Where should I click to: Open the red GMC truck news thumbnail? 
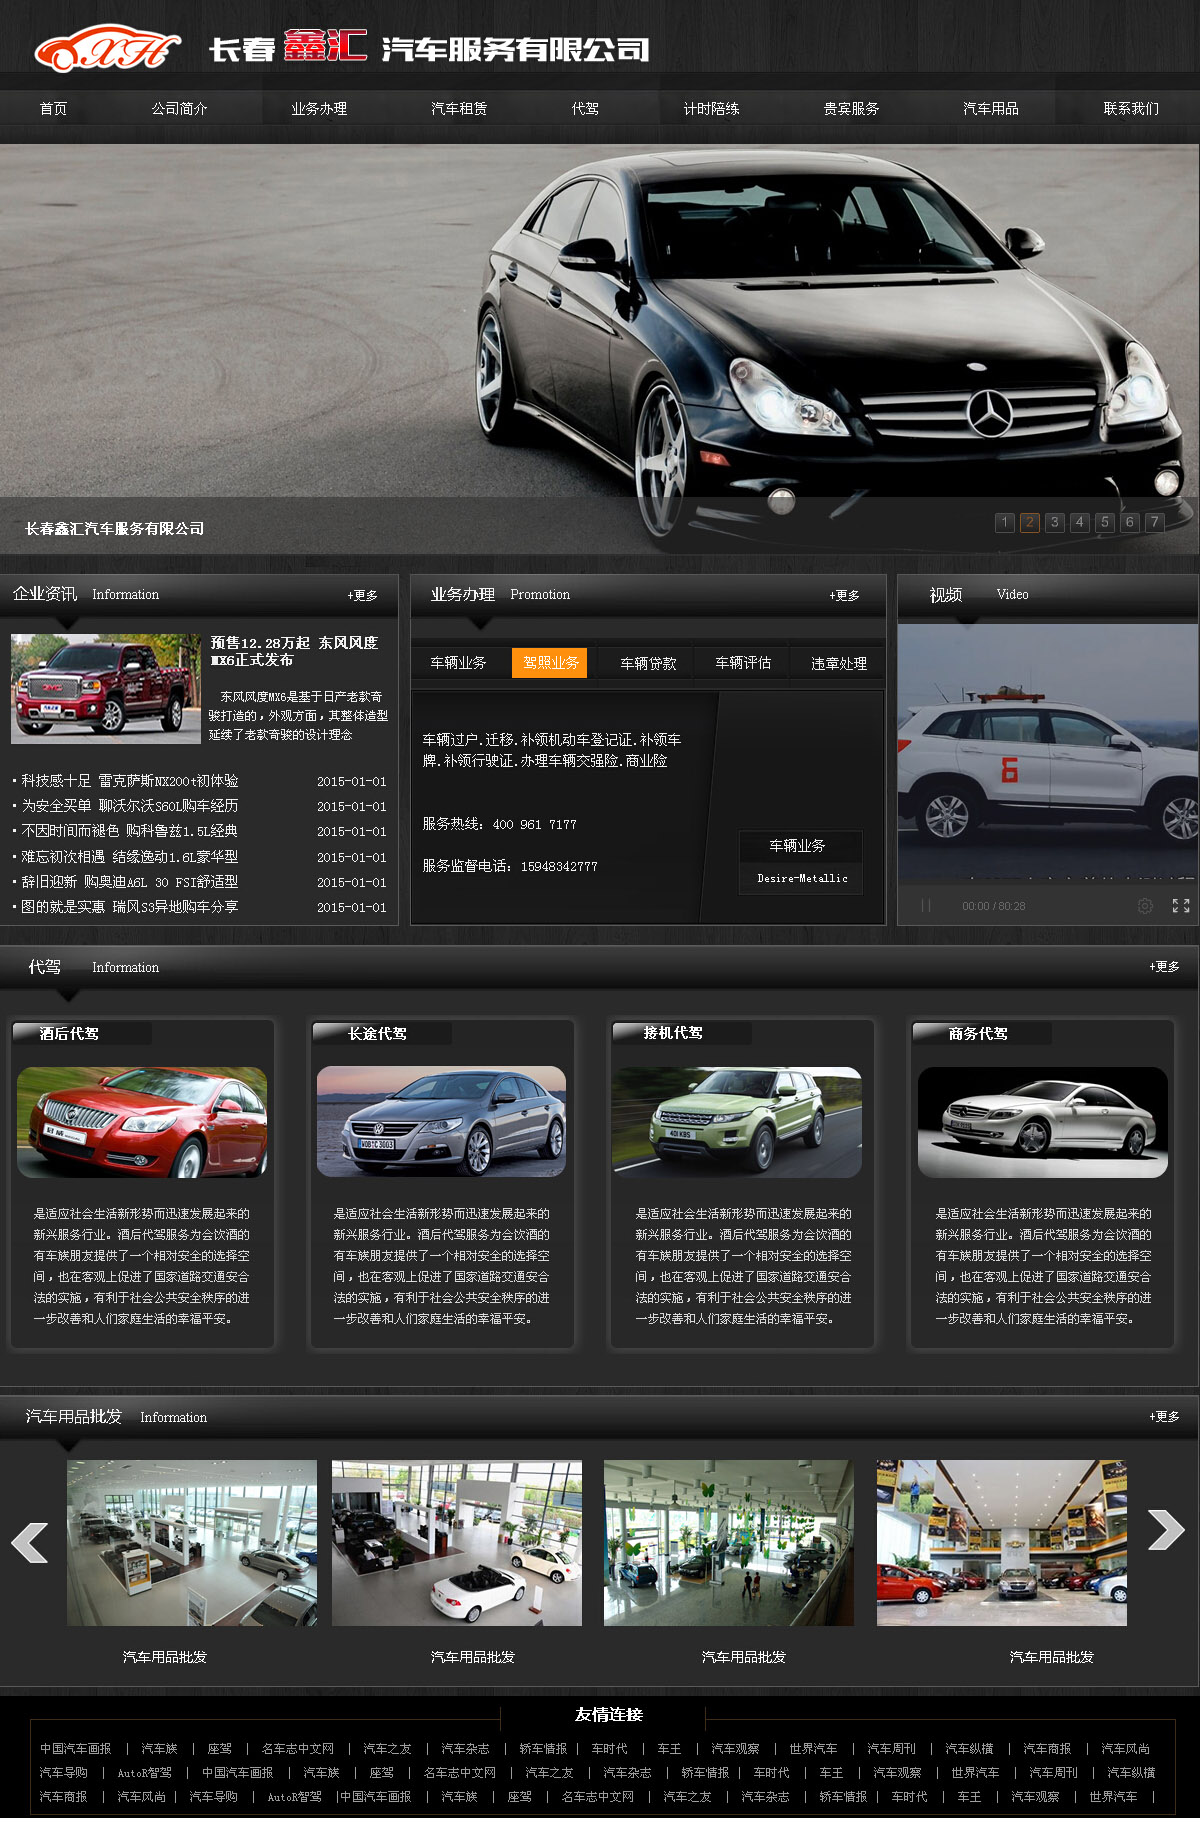click(x=106, y=688)
